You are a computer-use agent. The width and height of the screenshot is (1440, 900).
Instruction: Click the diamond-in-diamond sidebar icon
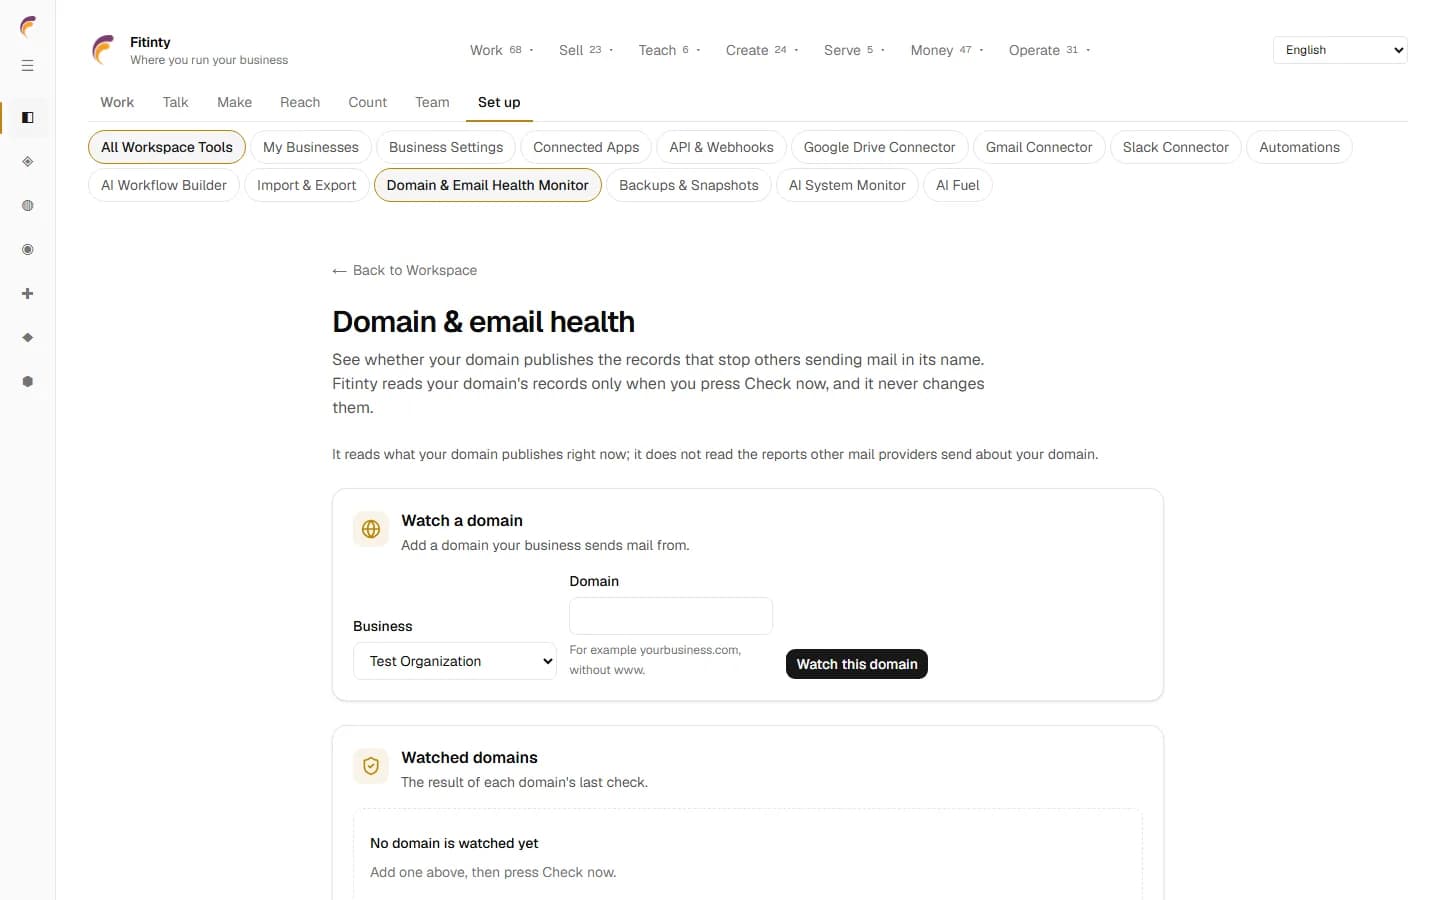click(x=28, y=162)
